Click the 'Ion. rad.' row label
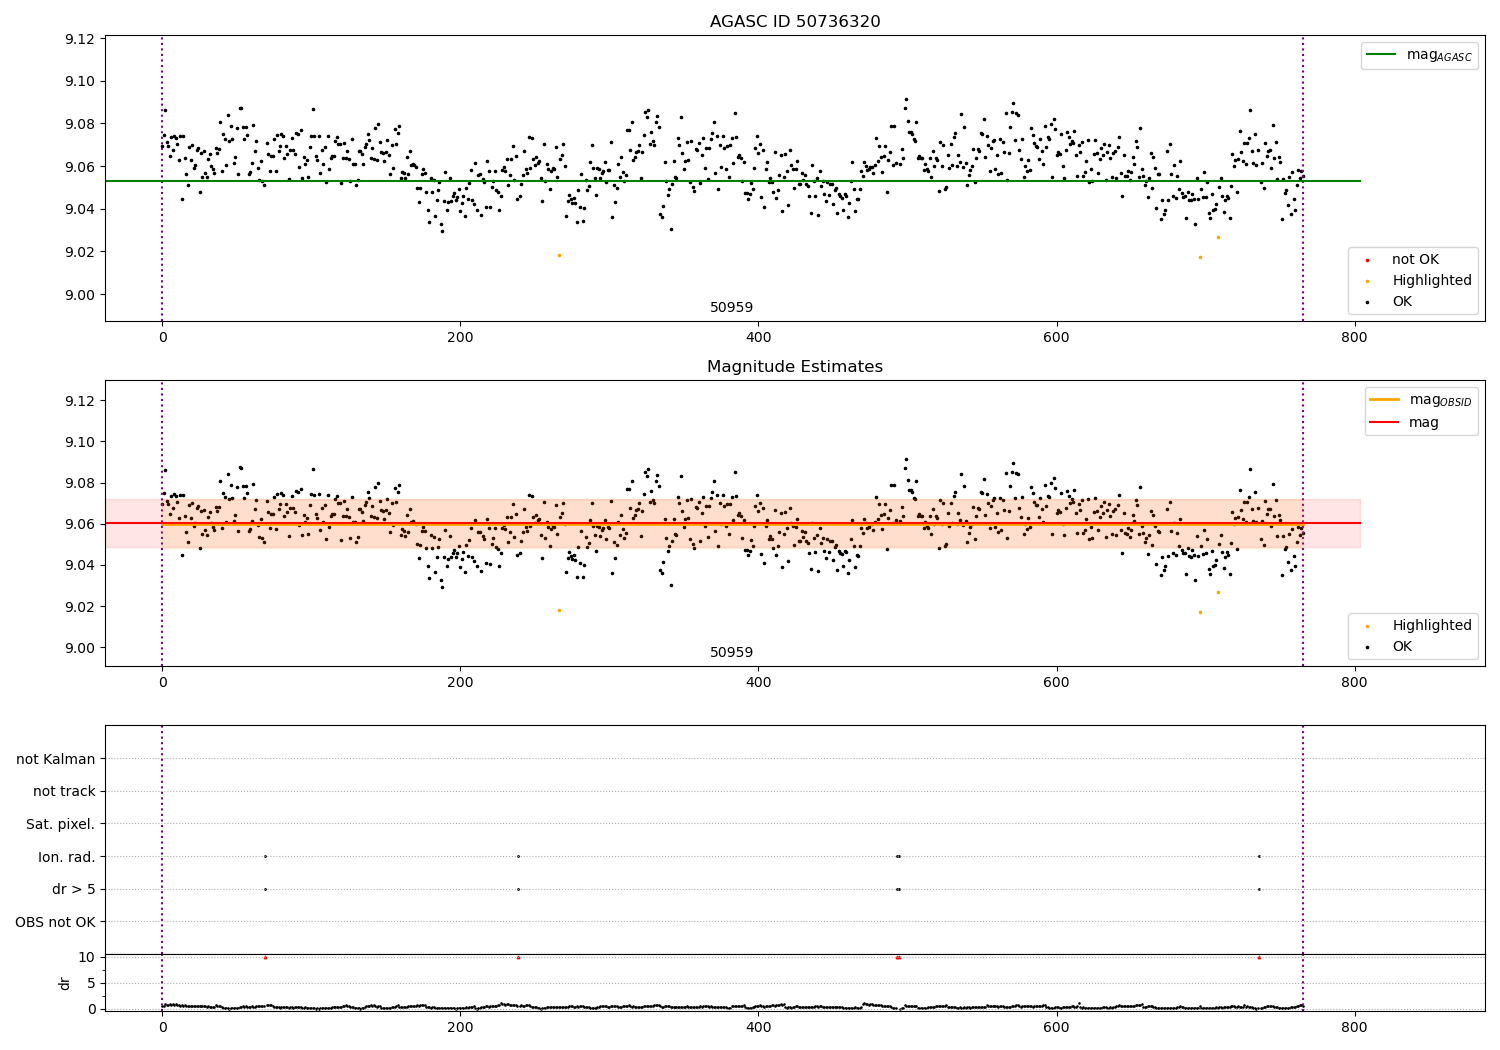 [x=67, y=857]
